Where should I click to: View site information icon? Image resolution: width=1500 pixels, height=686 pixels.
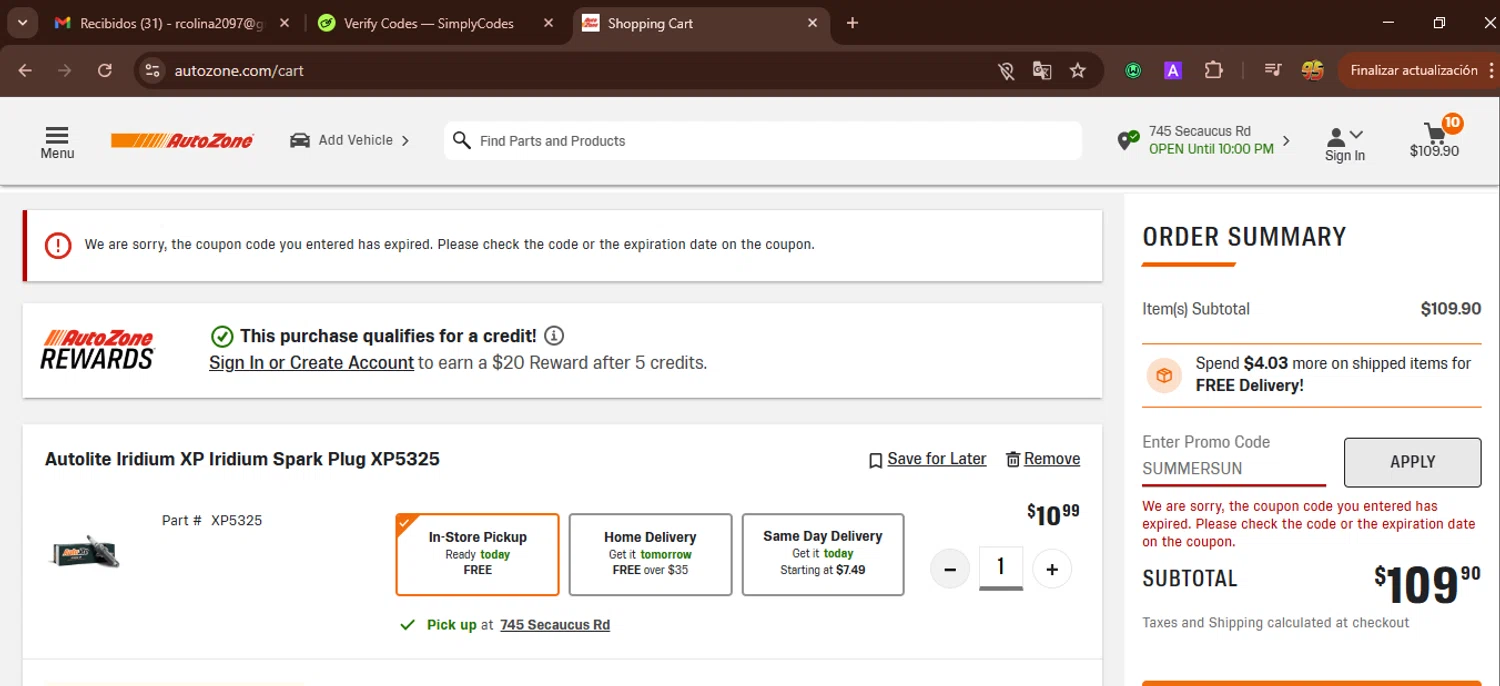click(x=152, y=70)
